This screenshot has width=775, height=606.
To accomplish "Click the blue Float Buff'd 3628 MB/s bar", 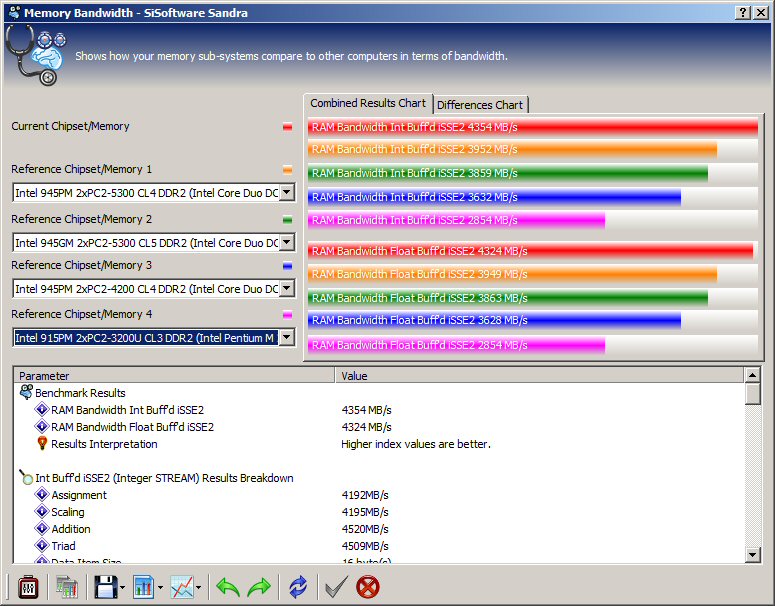I will [494, 320].
